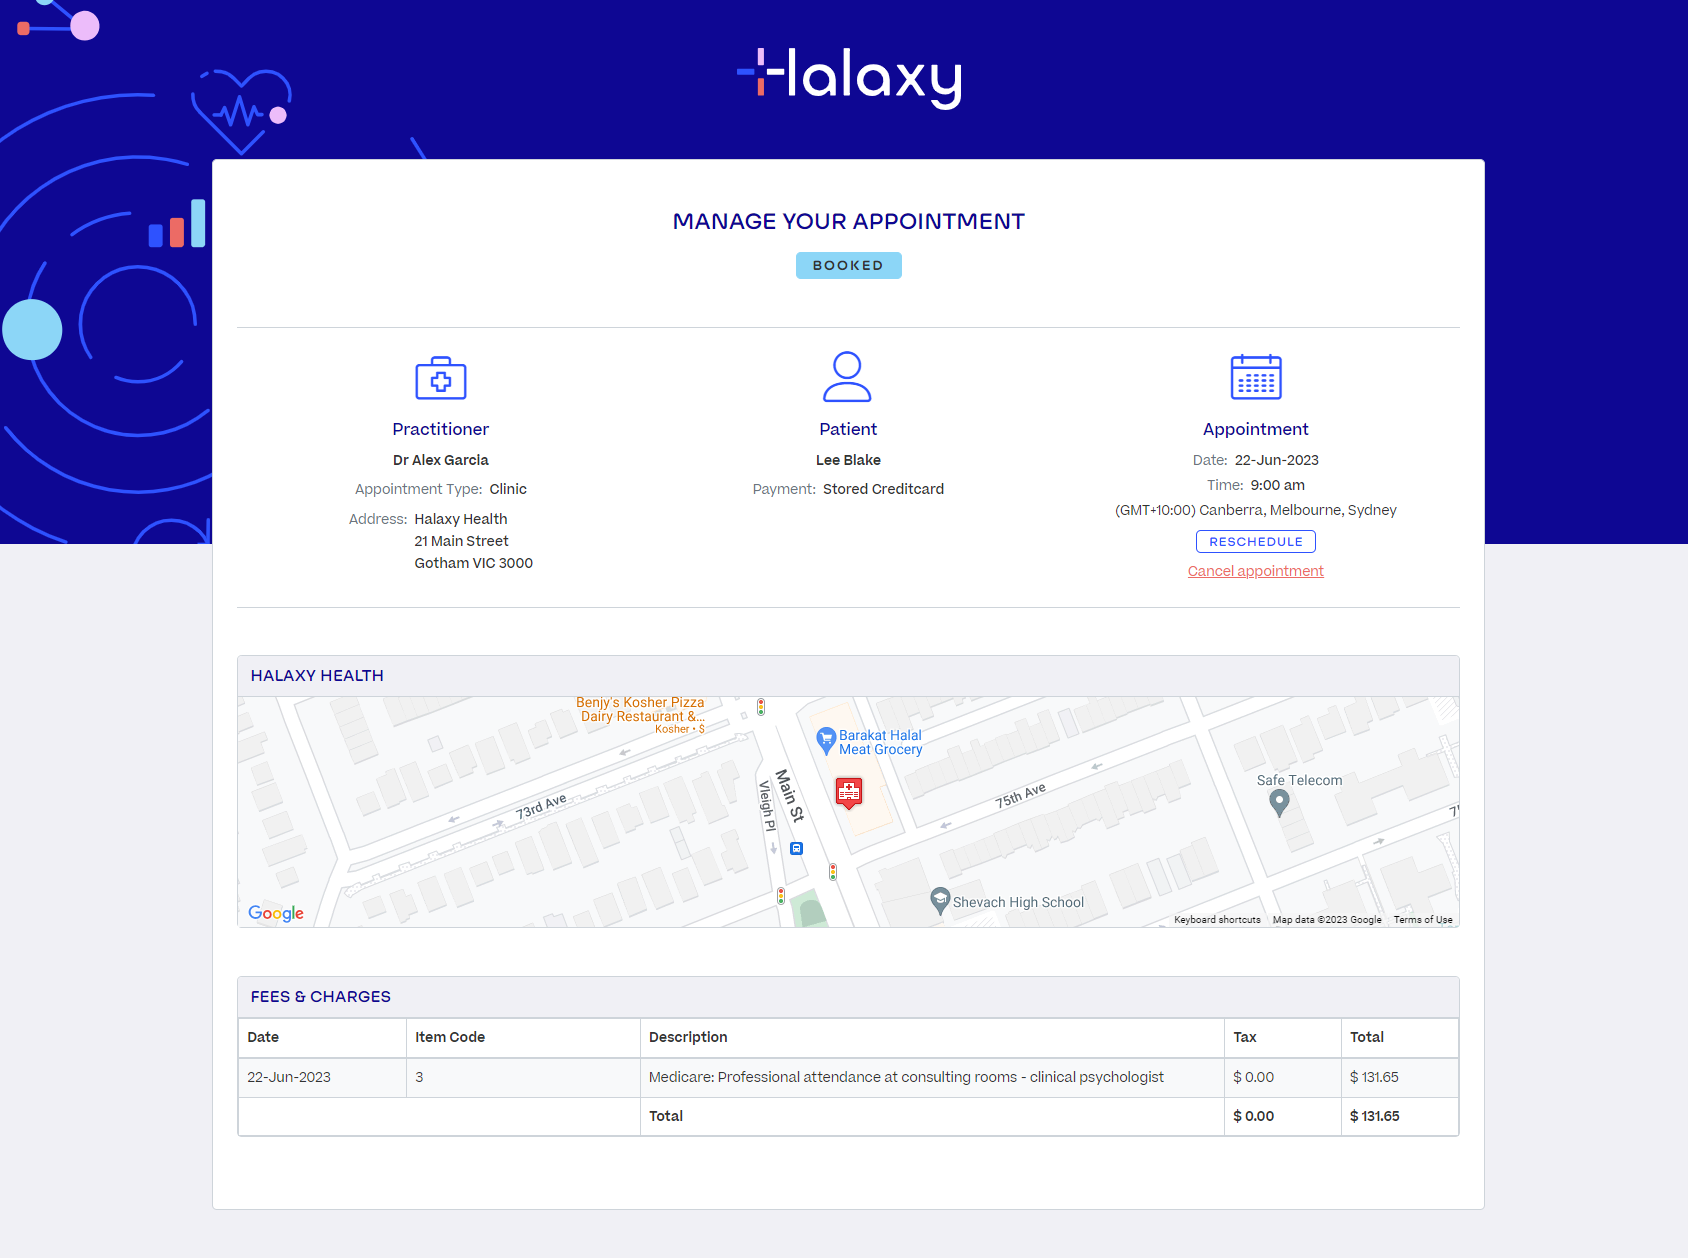Screen dimensions: 1688x1258
Task: Click the Medicare description table cell
Action: point(906,1077)
